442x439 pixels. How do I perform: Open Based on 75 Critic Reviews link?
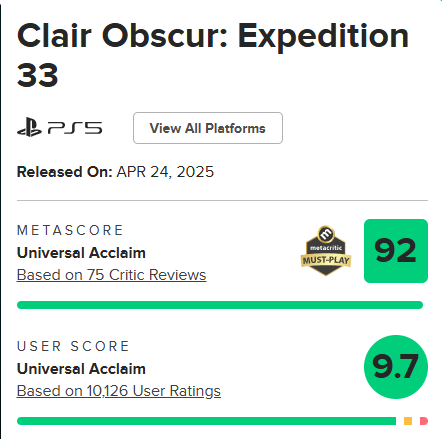(112, 275)
